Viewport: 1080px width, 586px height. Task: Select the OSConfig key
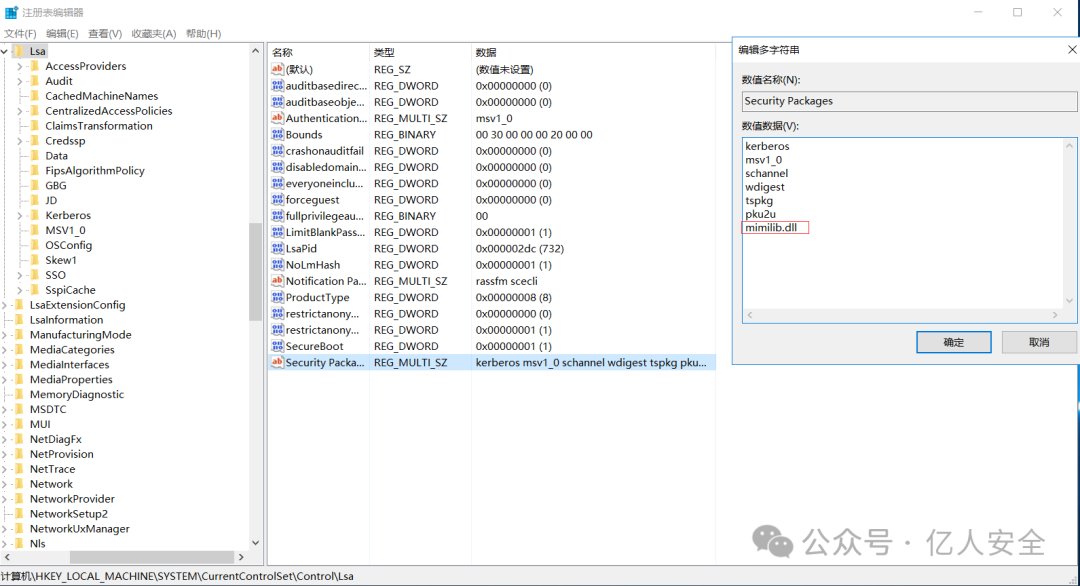point(68,245)
